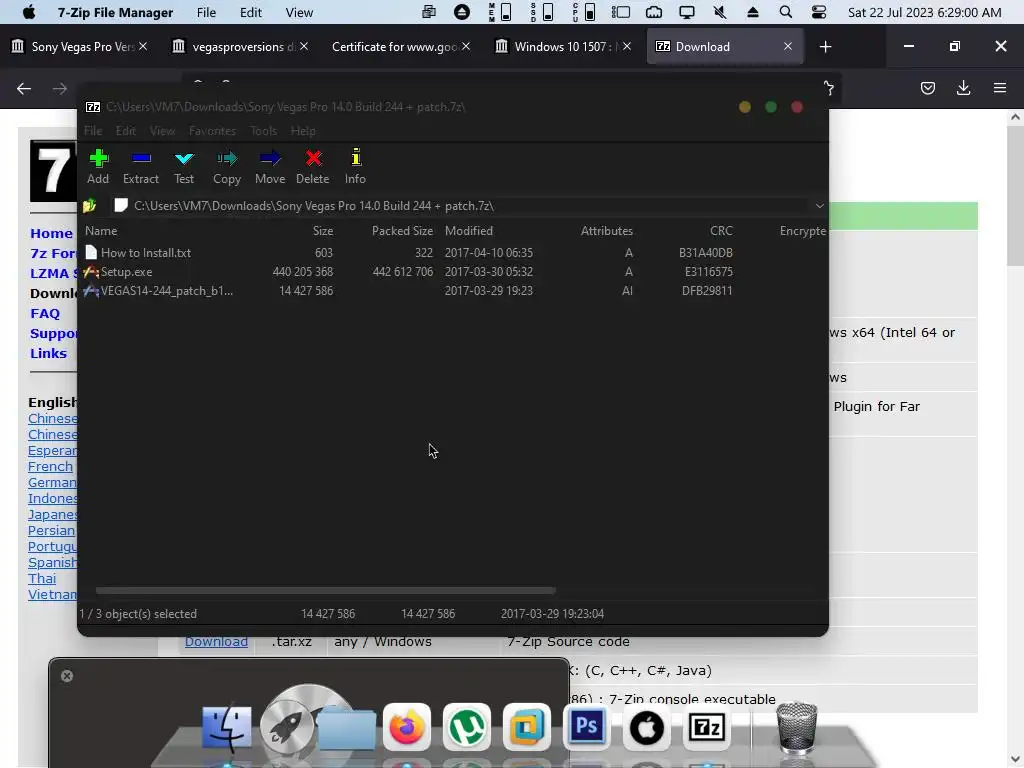Select the VEGAS14-244_patch file row
The width and height of the screenshot is (1024, 768).
(x=158, y=291)
